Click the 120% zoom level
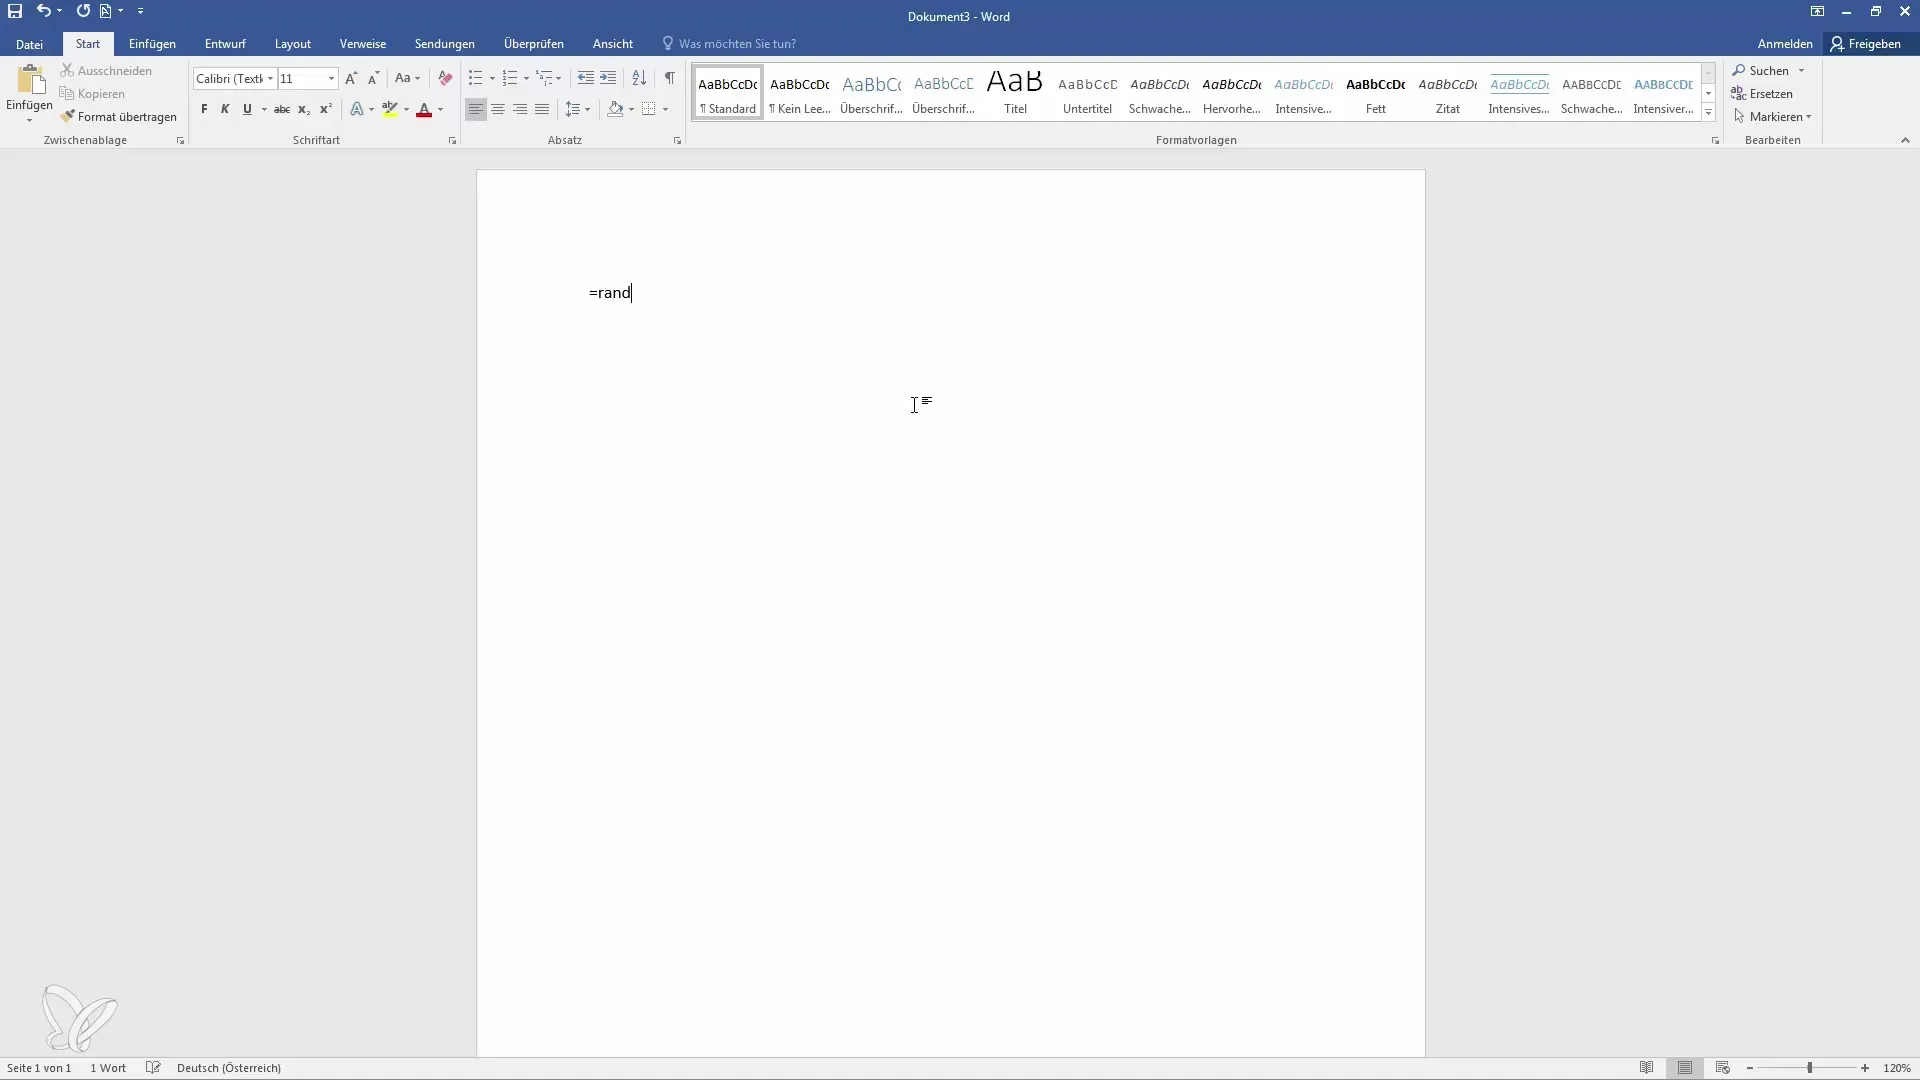Viewport: 1920px width, 1080px height. pyautogui.click(x=1897, y=1068)
